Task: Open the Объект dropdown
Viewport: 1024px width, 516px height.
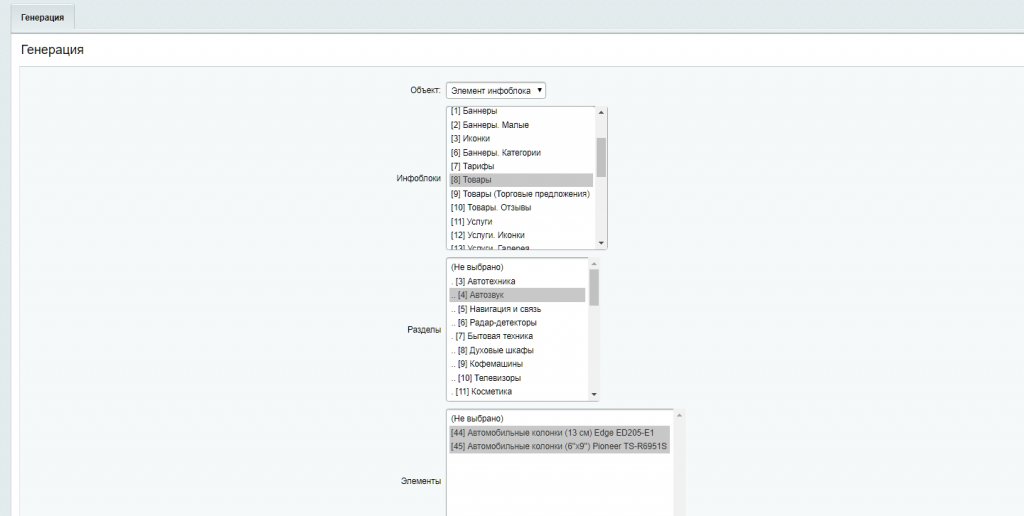Action: (496, 91)
